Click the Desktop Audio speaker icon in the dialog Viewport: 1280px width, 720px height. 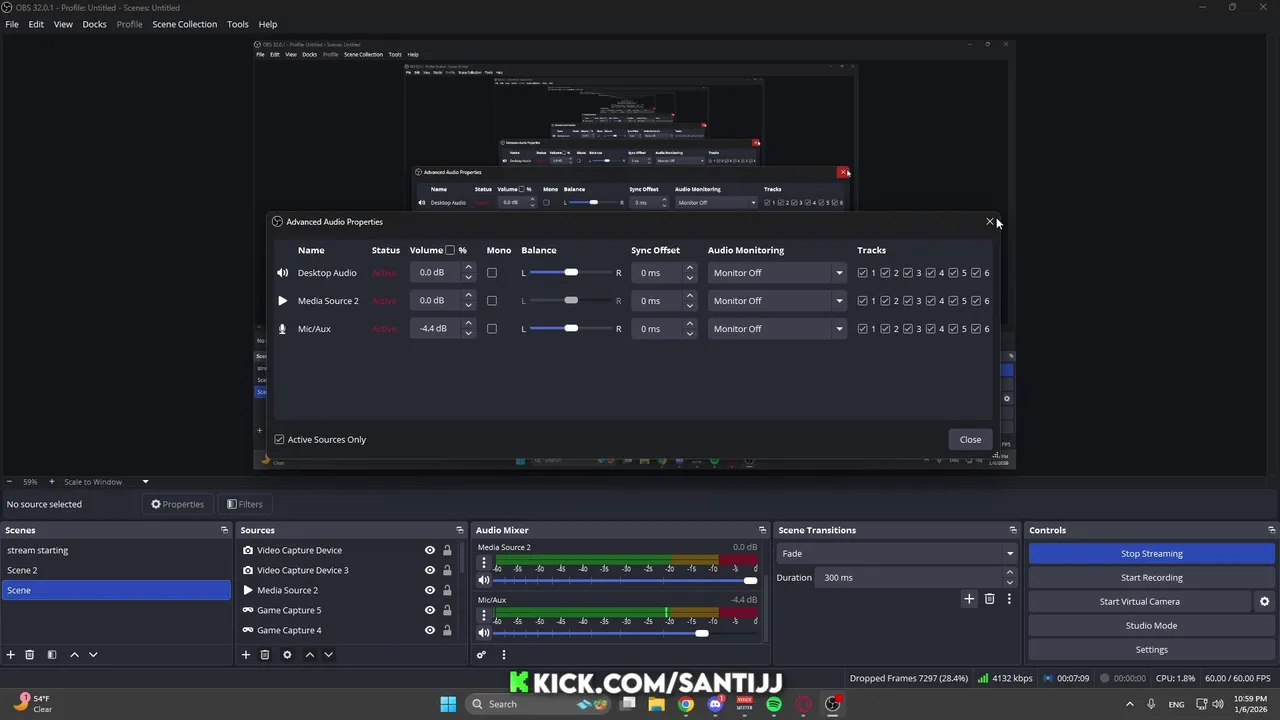tap(282, 273)
